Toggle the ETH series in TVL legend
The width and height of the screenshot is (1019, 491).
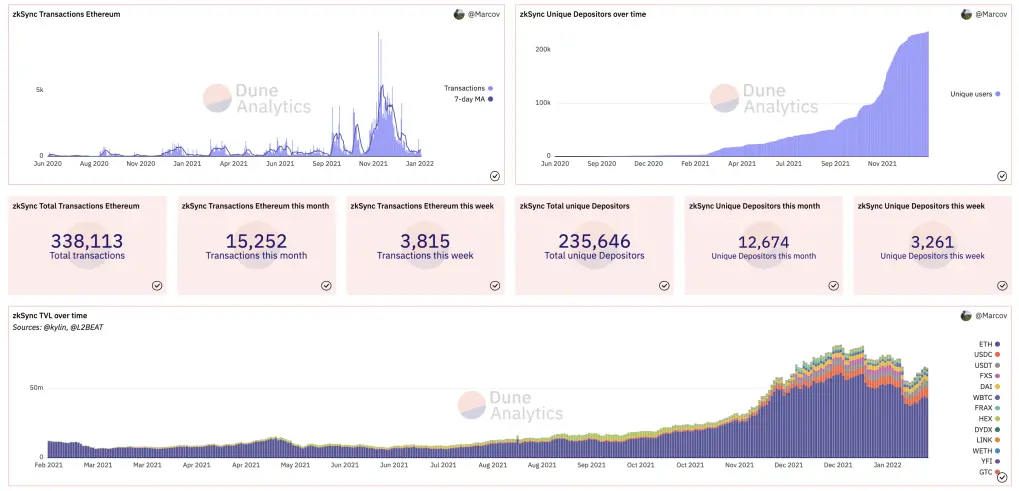(x=989, y=344)
